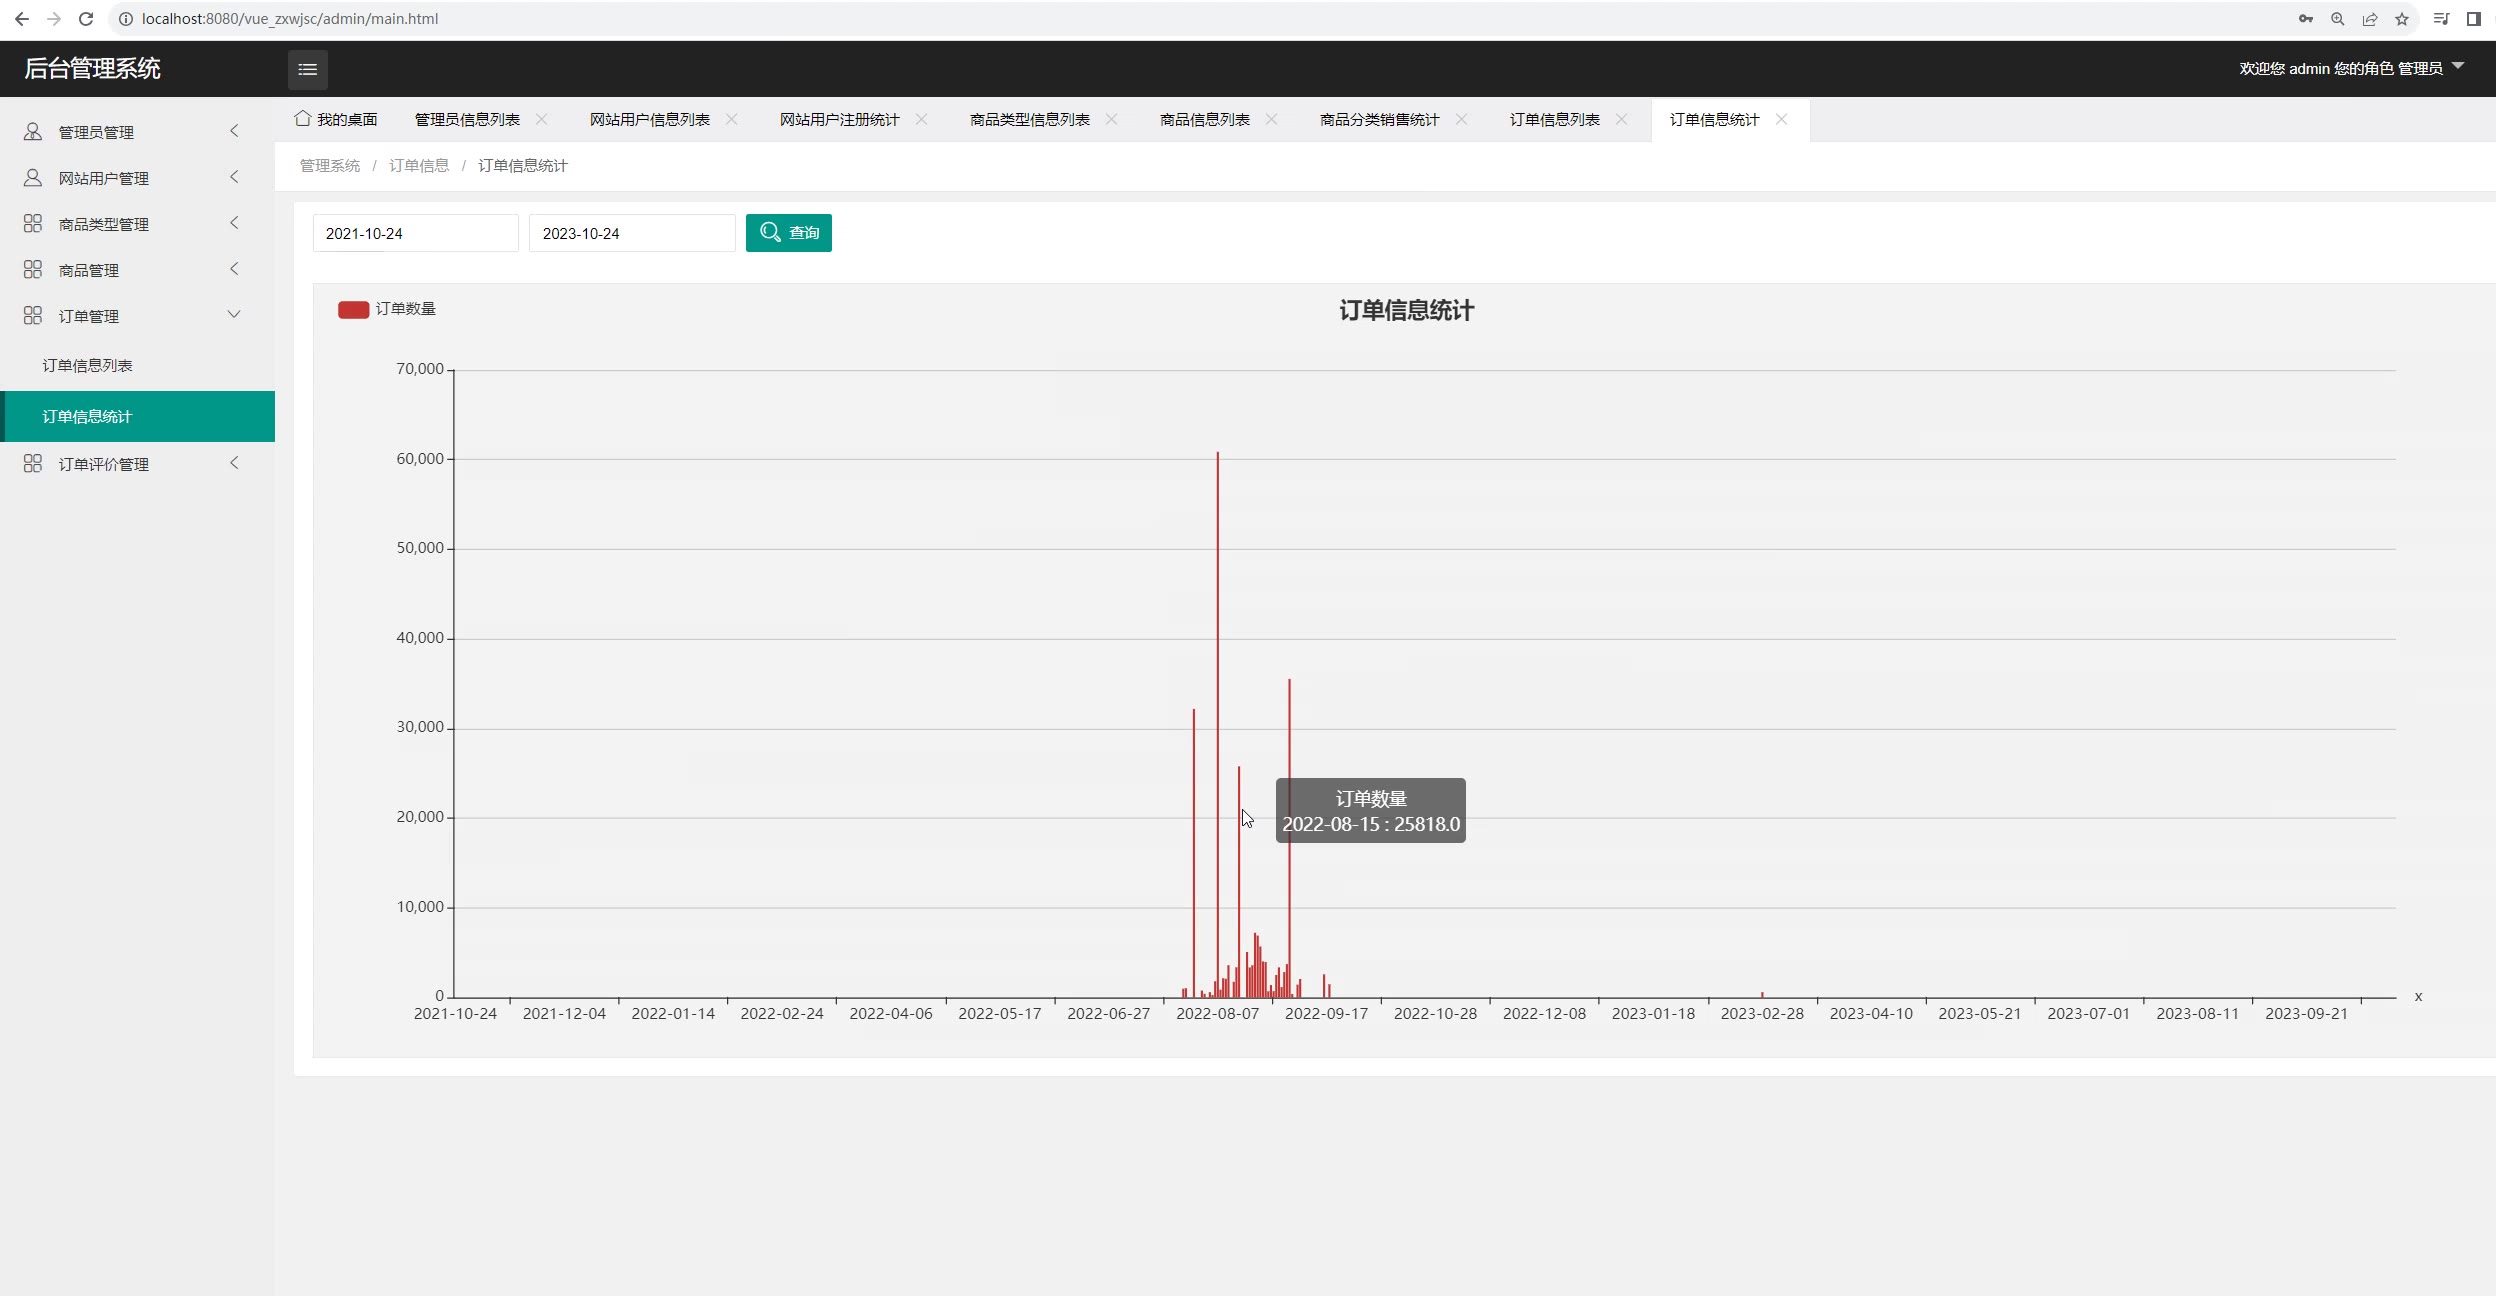Click the bookmark star icon

click(x=2401, y=19)
